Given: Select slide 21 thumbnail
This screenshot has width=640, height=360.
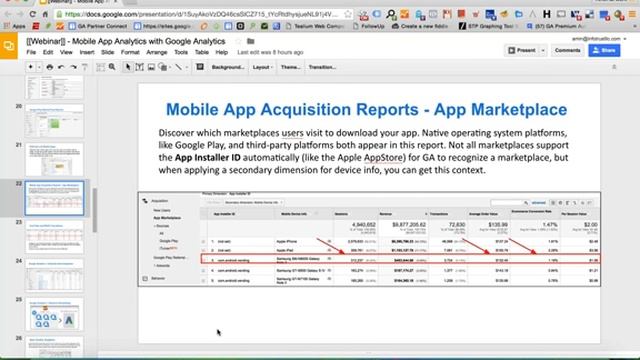Looking at the screenshot, I should (54, 159).
